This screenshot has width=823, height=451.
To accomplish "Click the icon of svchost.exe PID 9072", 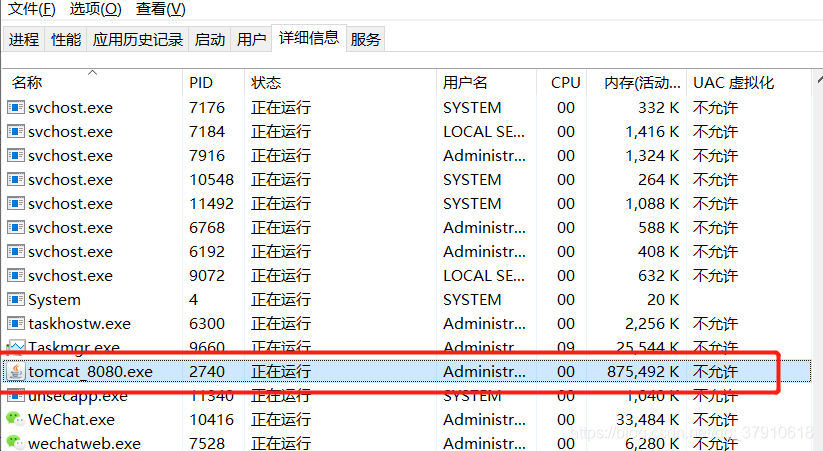I will point(16,275).
